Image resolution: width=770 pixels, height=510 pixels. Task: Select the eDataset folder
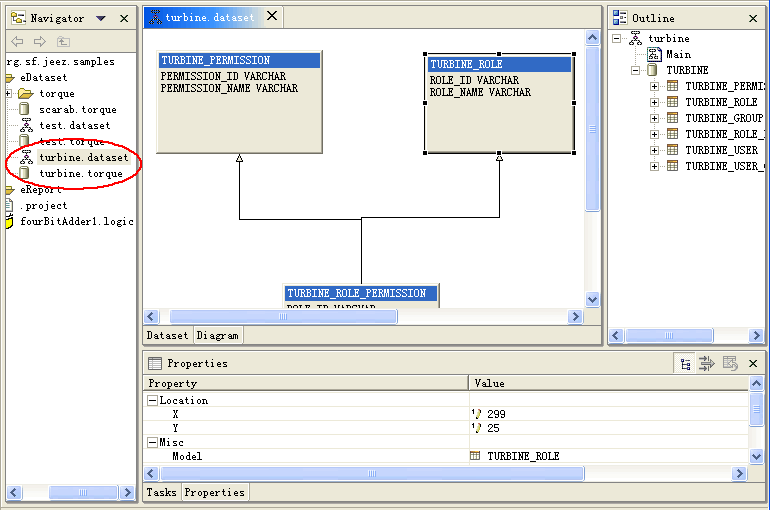point(43,78)
